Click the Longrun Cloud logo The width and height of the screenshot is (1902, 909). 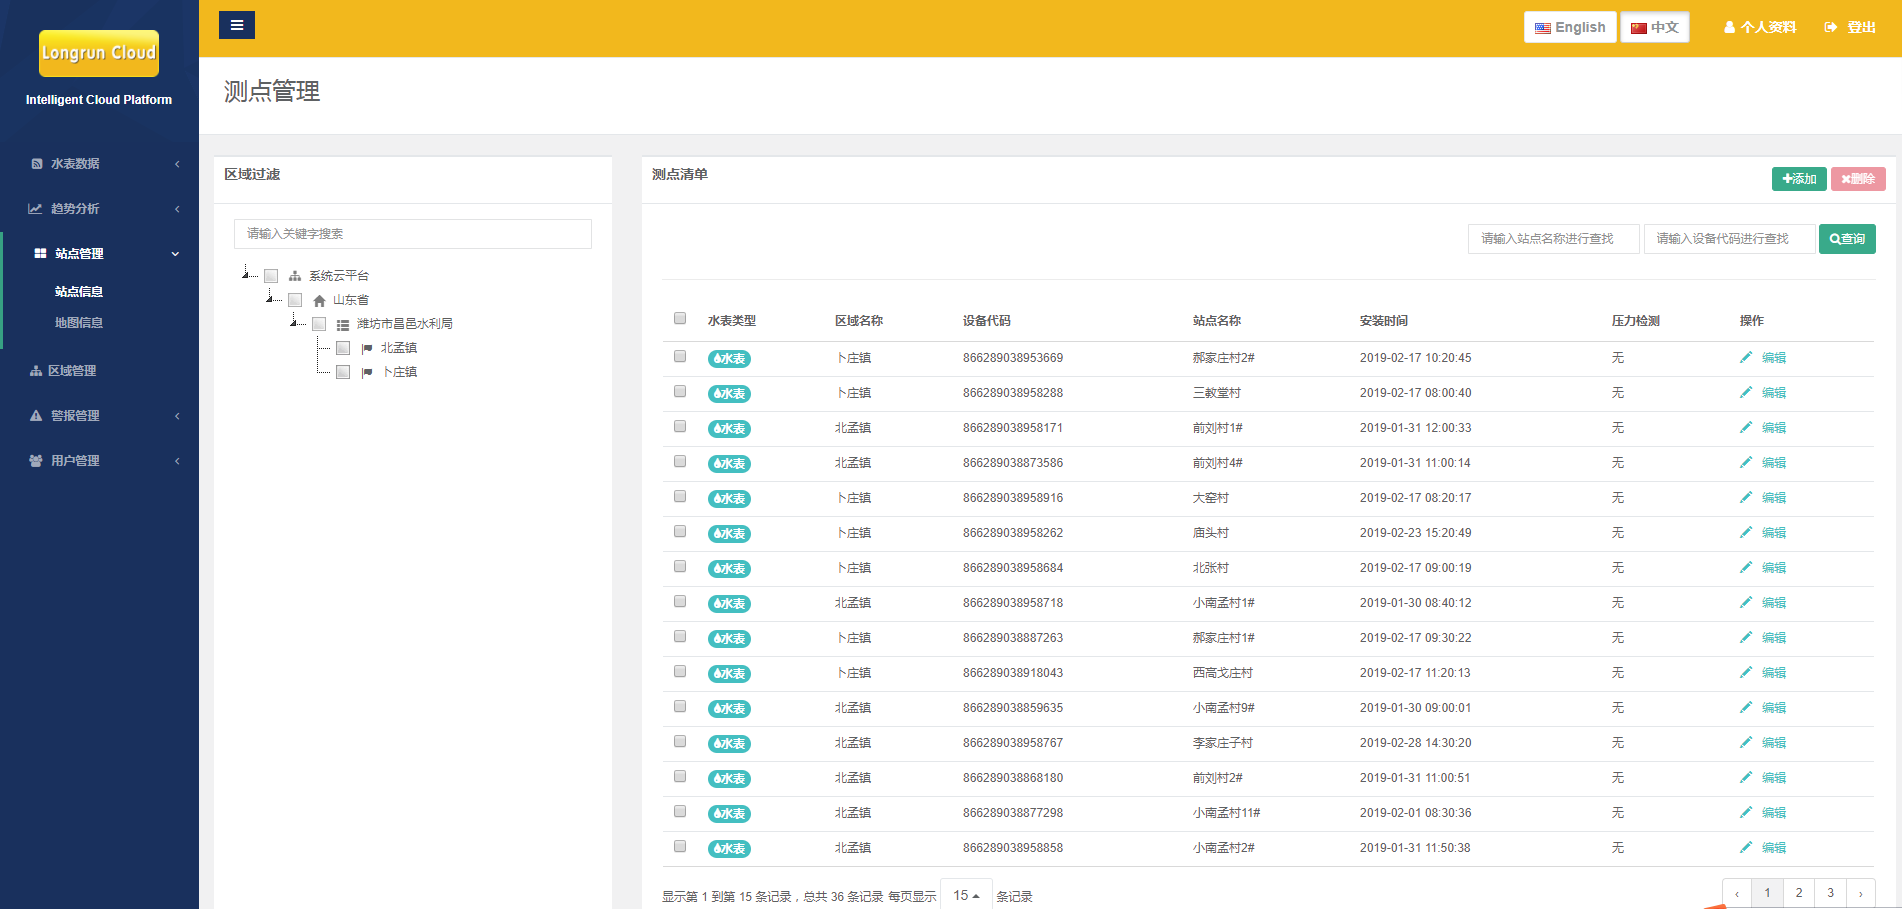click(x=99, y=53)
